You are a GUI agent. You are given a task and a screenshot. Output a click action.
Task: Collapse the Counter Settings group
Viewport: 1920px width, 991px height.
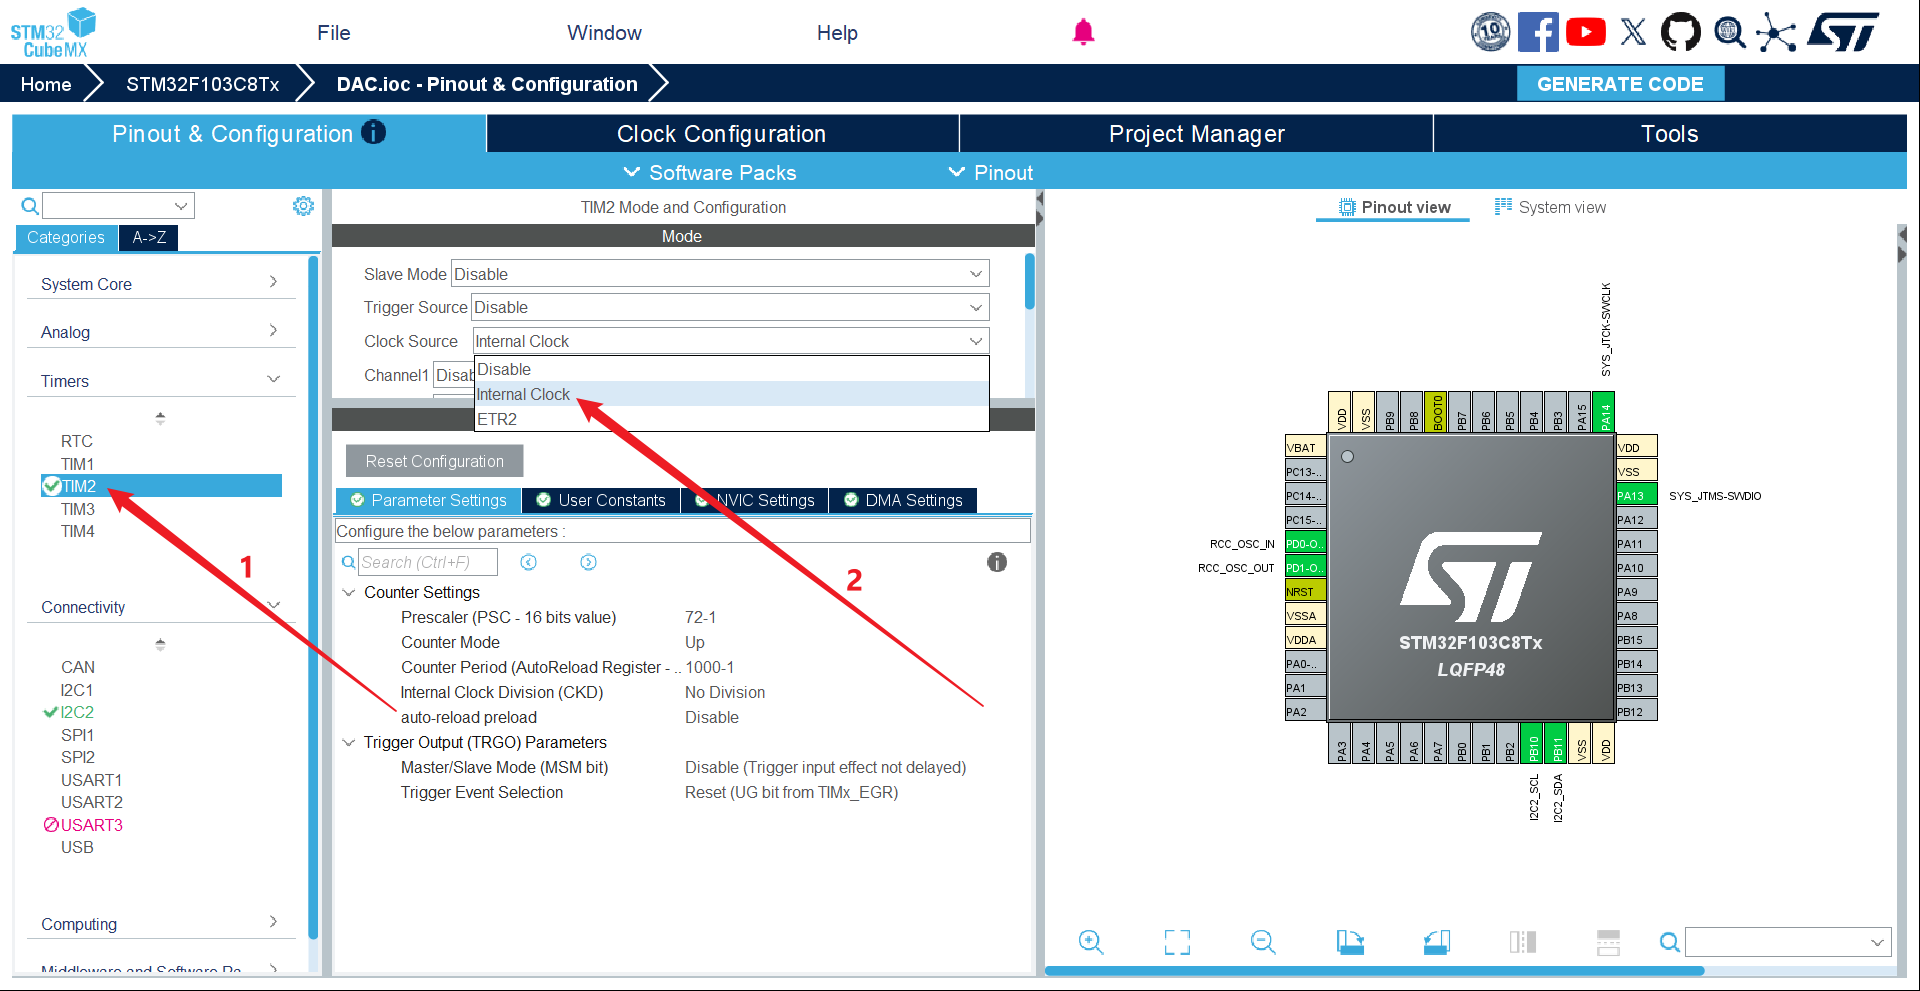[349, 592]
